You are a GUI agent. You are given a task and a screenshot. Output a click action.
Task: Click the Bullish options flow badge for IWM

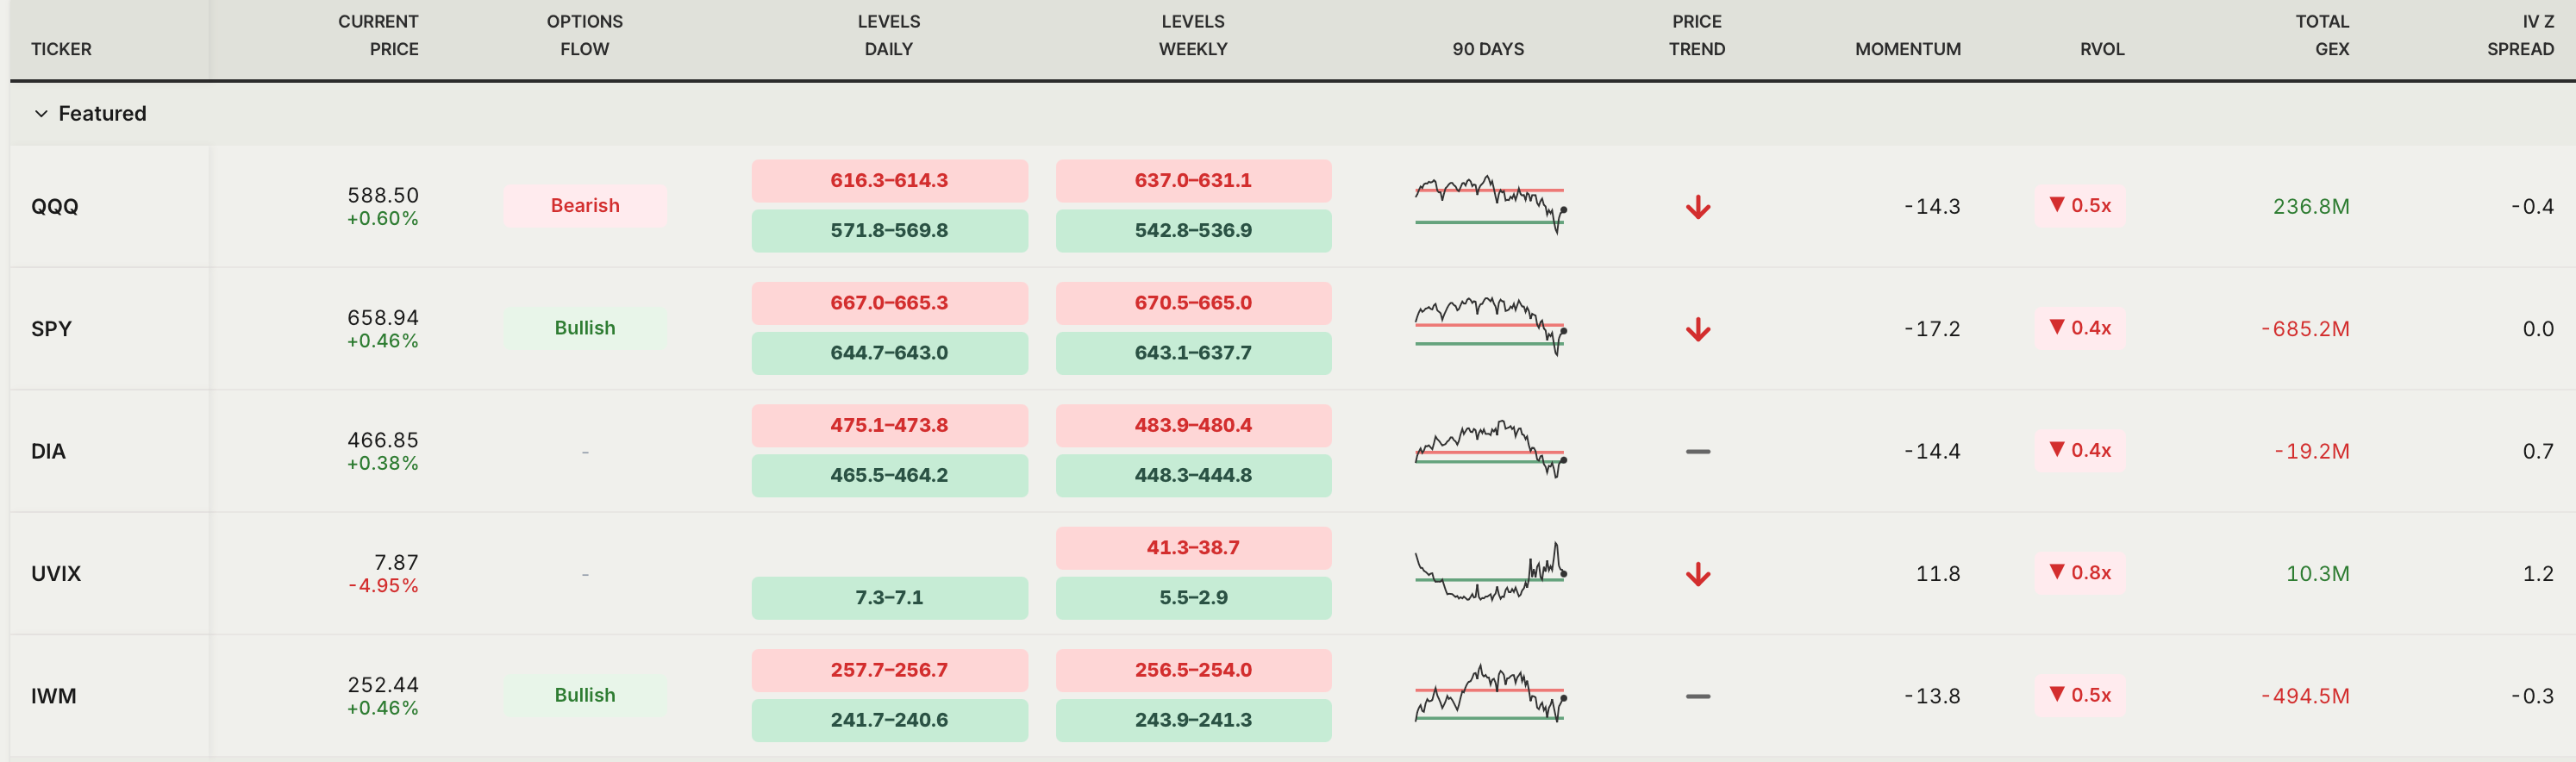[585, 695]
